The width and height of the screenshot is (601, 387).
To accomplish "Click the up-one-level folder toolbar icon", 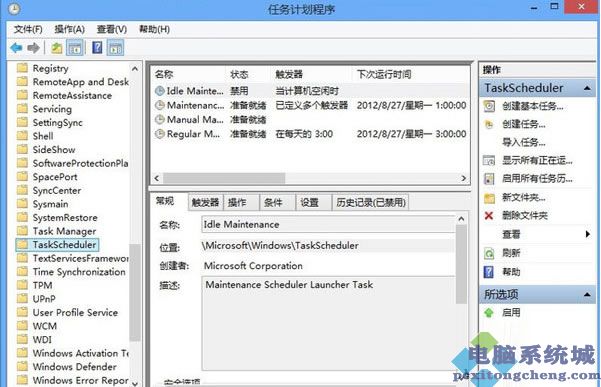I will [x=57, y=48].
